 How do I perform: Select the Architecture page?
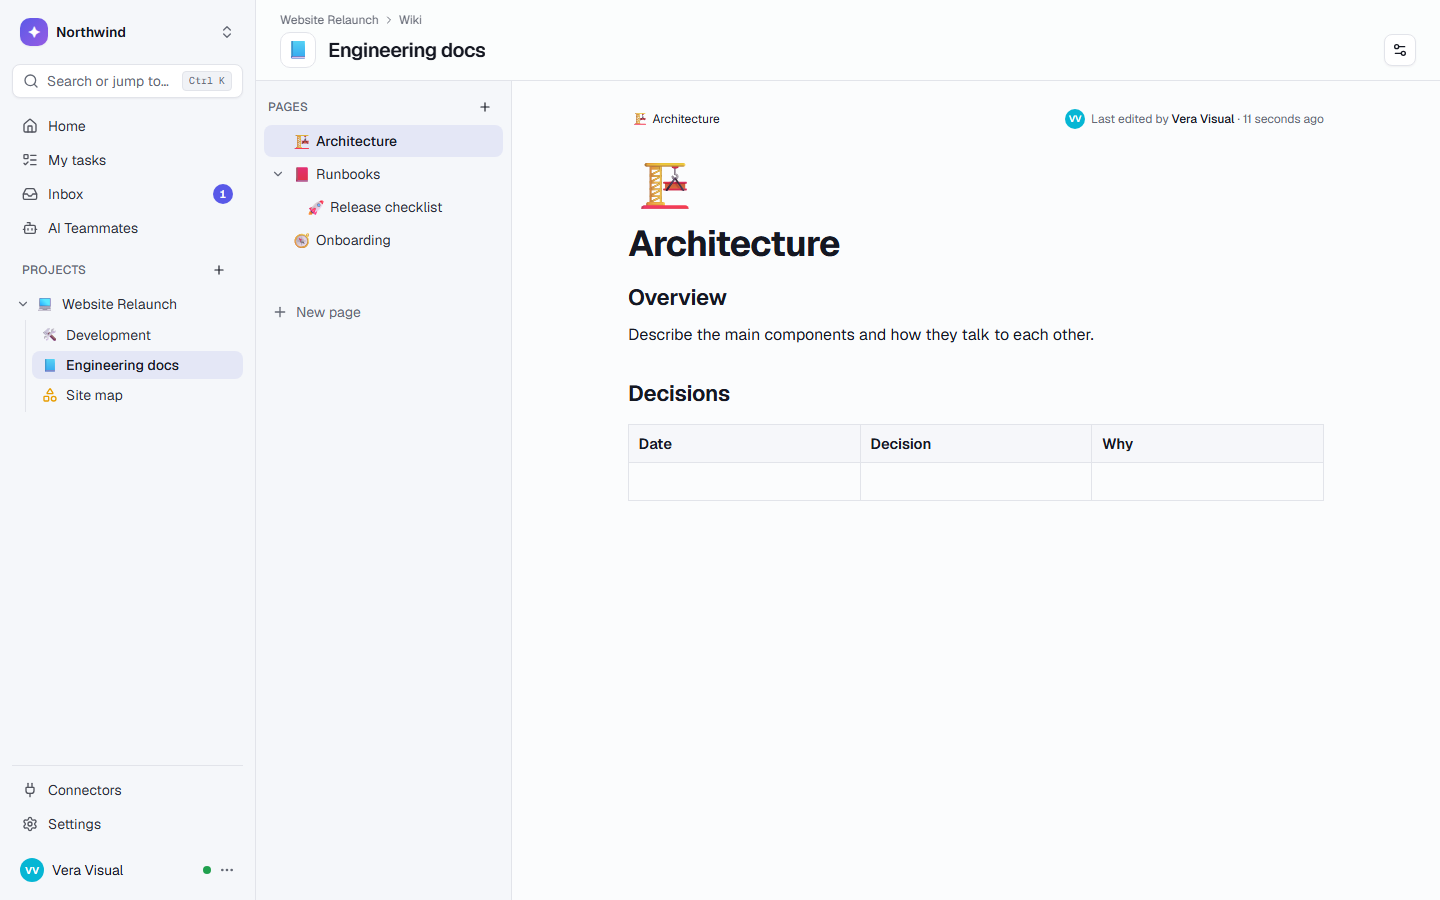pyautogui.click(x=383, y=141)
